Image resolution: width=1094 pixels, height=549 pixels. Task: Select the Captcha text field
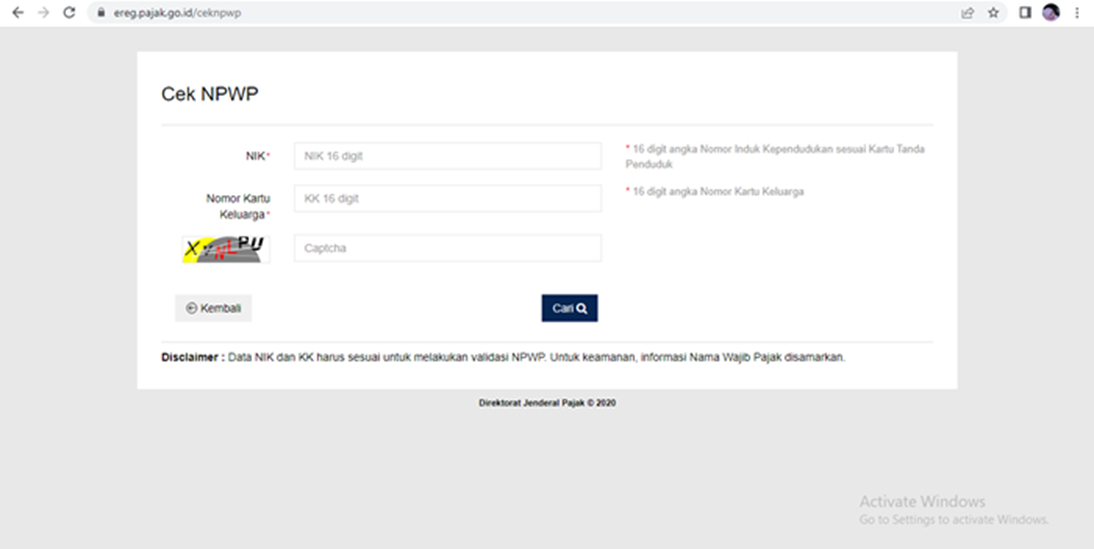tap(447, 248)
